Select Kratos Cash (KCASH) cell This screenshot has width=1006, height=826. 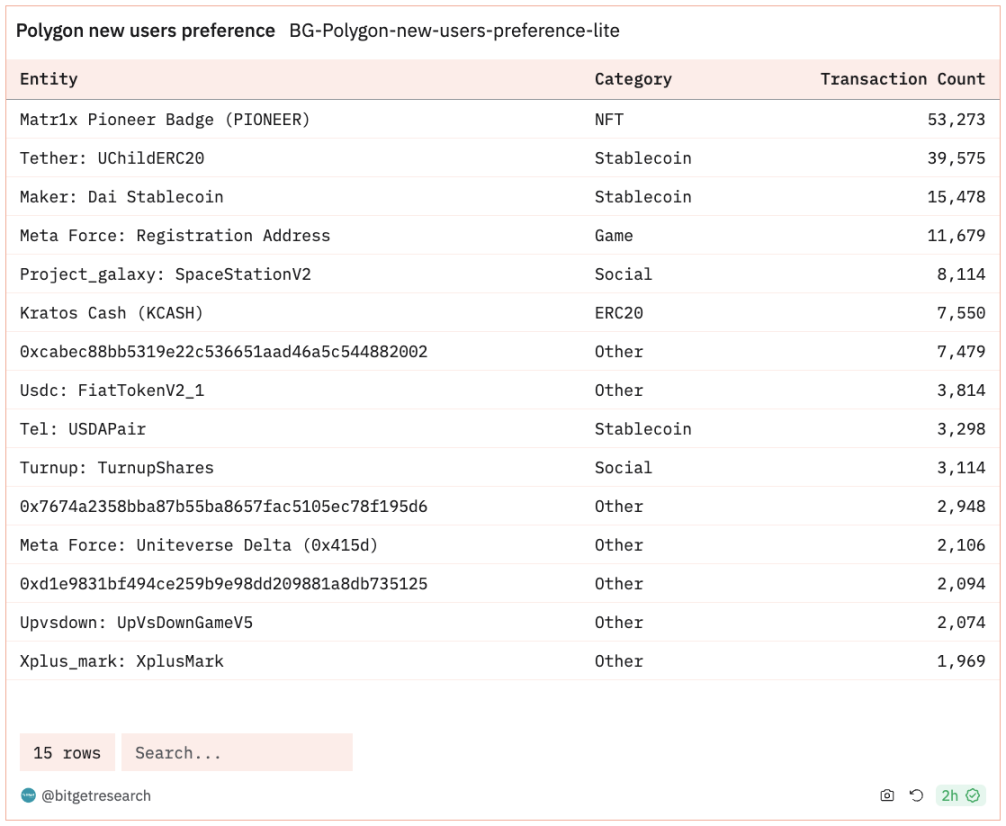click(x=112, y=313)
